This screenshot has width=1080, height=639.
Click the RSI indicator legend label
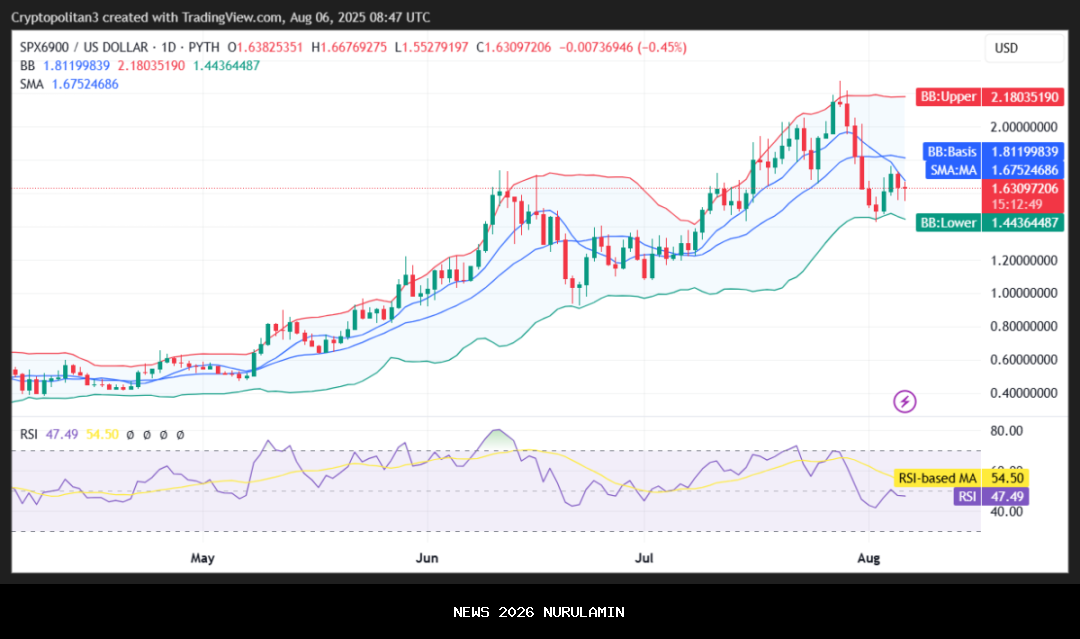coord(29,435)
